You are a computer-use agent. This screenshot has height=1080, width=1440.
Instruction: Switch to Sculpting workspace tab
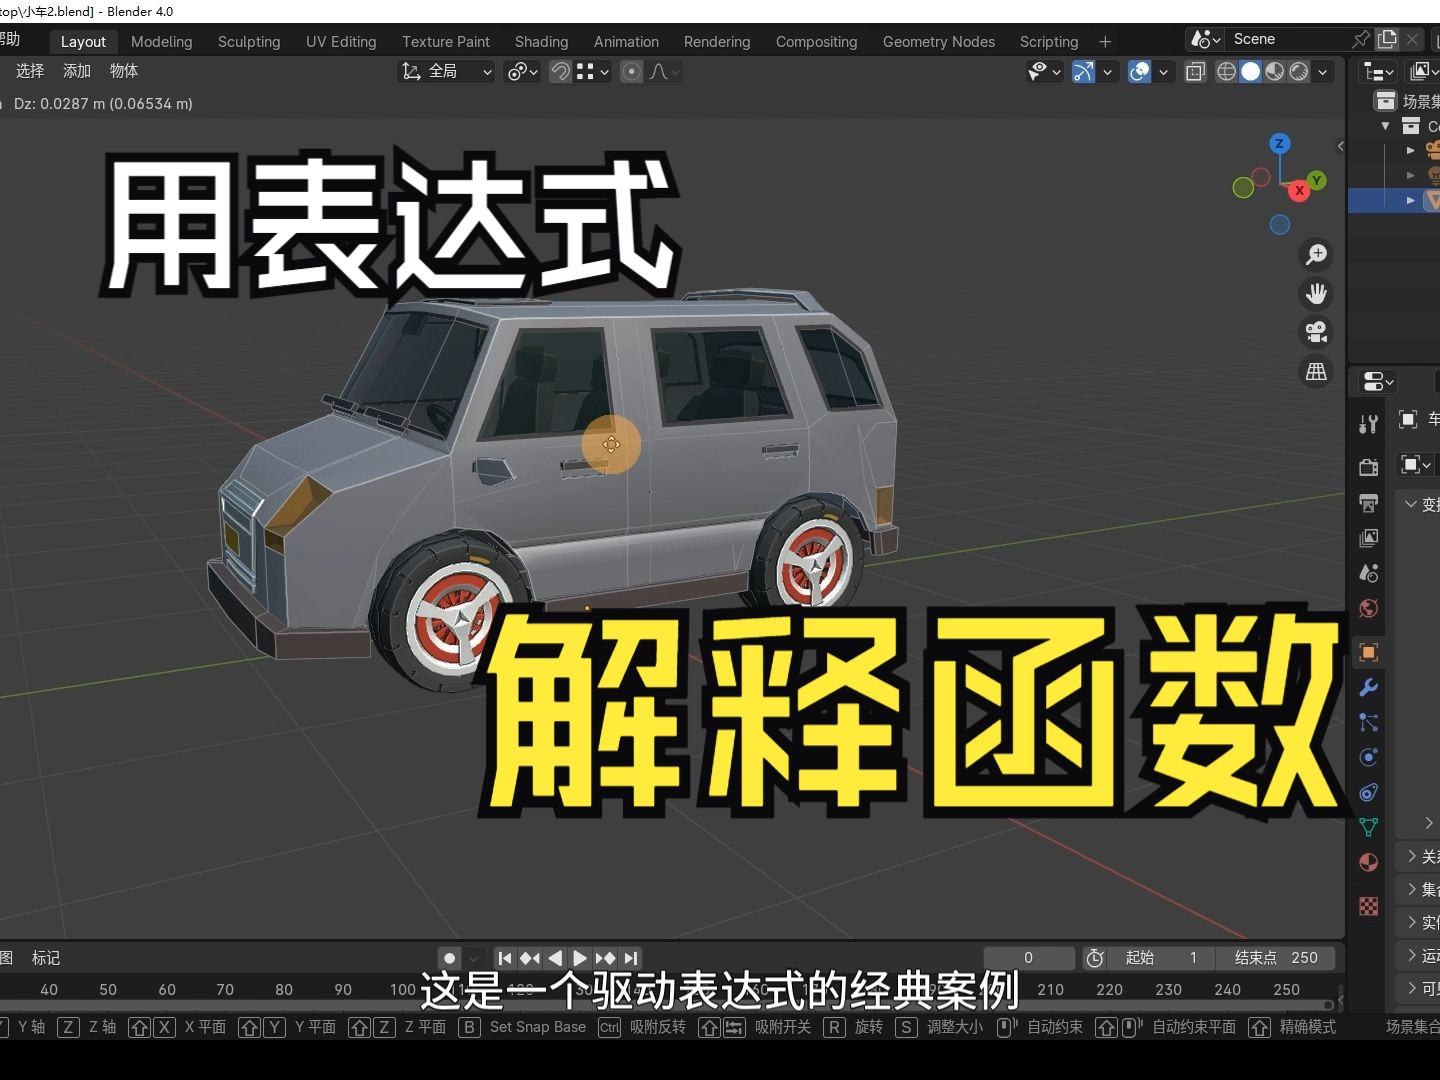coord(249,41)
